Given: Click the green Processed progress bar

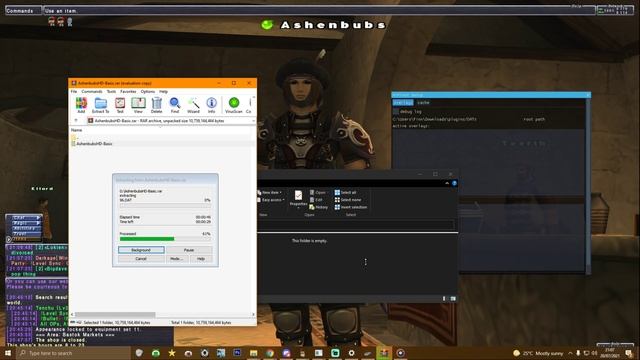Looking at the screenshot, I should [x=147, y=239].
